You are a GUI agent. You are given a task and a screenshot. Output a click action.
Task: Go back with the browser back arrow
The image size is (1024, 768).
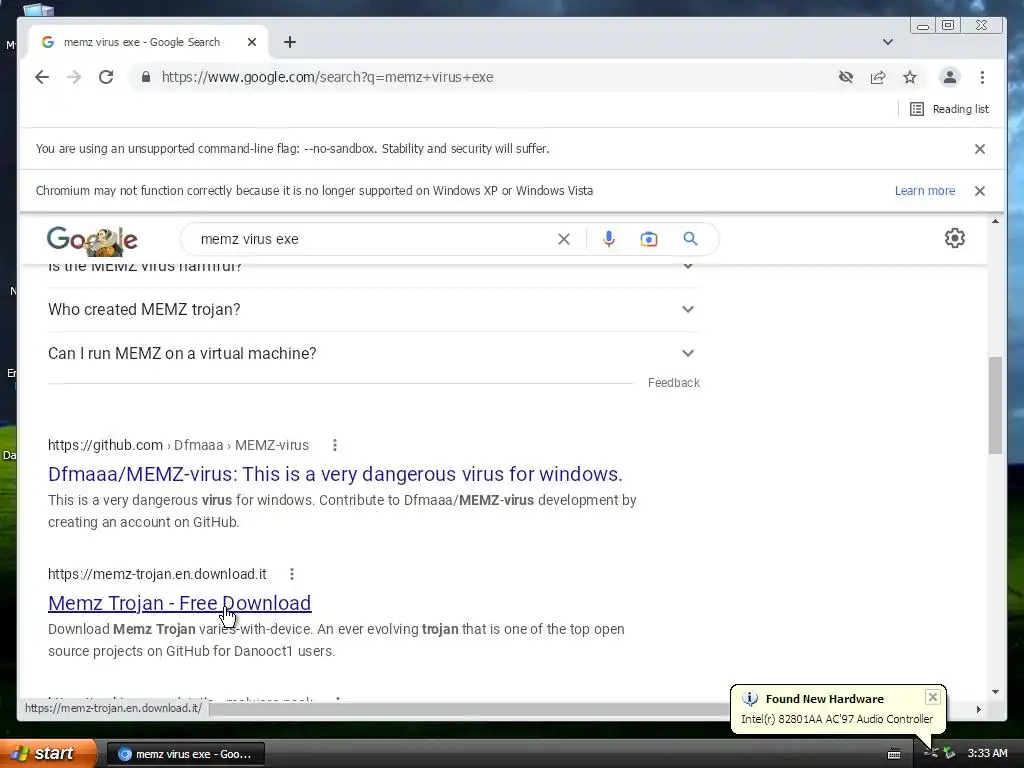tap(42, 77)
